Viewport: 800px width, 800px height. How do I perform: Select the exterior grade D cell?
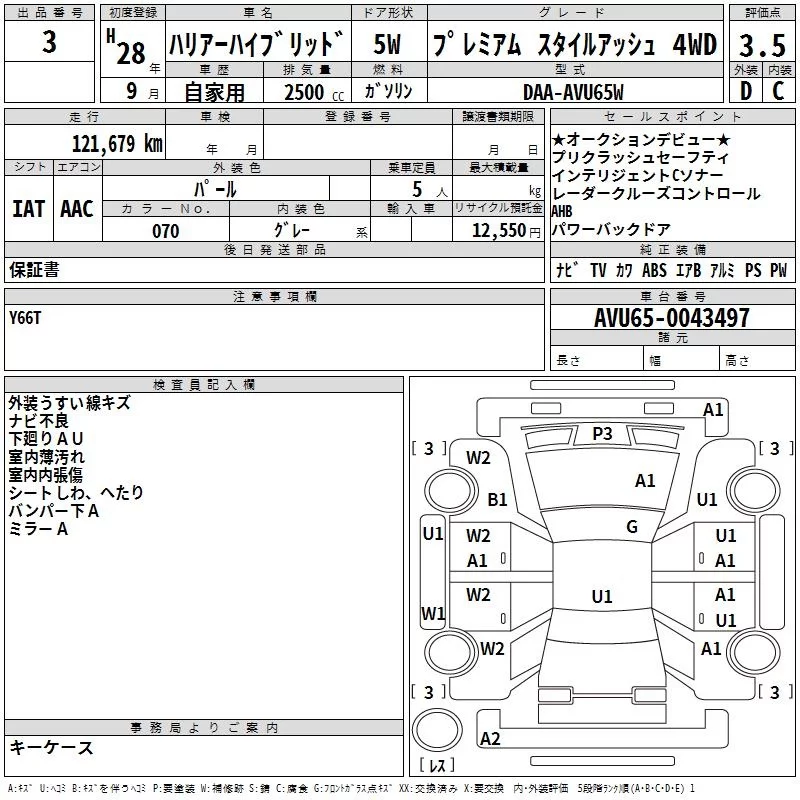[x=745, y=91]
